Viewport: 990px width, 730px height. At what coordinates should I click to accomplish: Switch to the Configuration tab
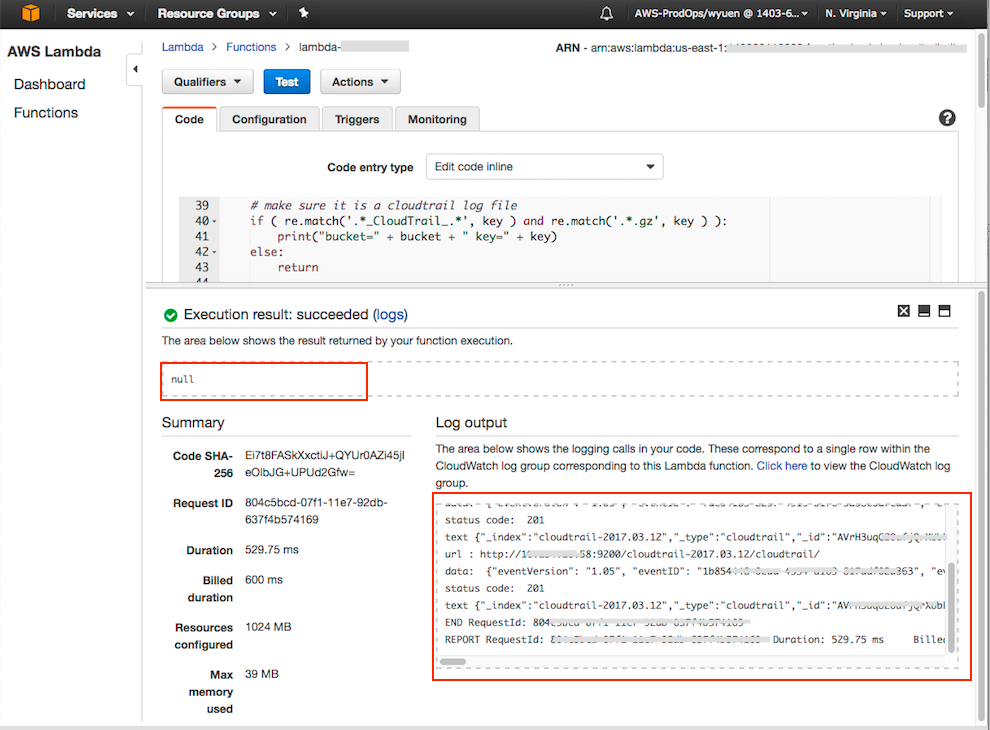click(x=269, y=119)
